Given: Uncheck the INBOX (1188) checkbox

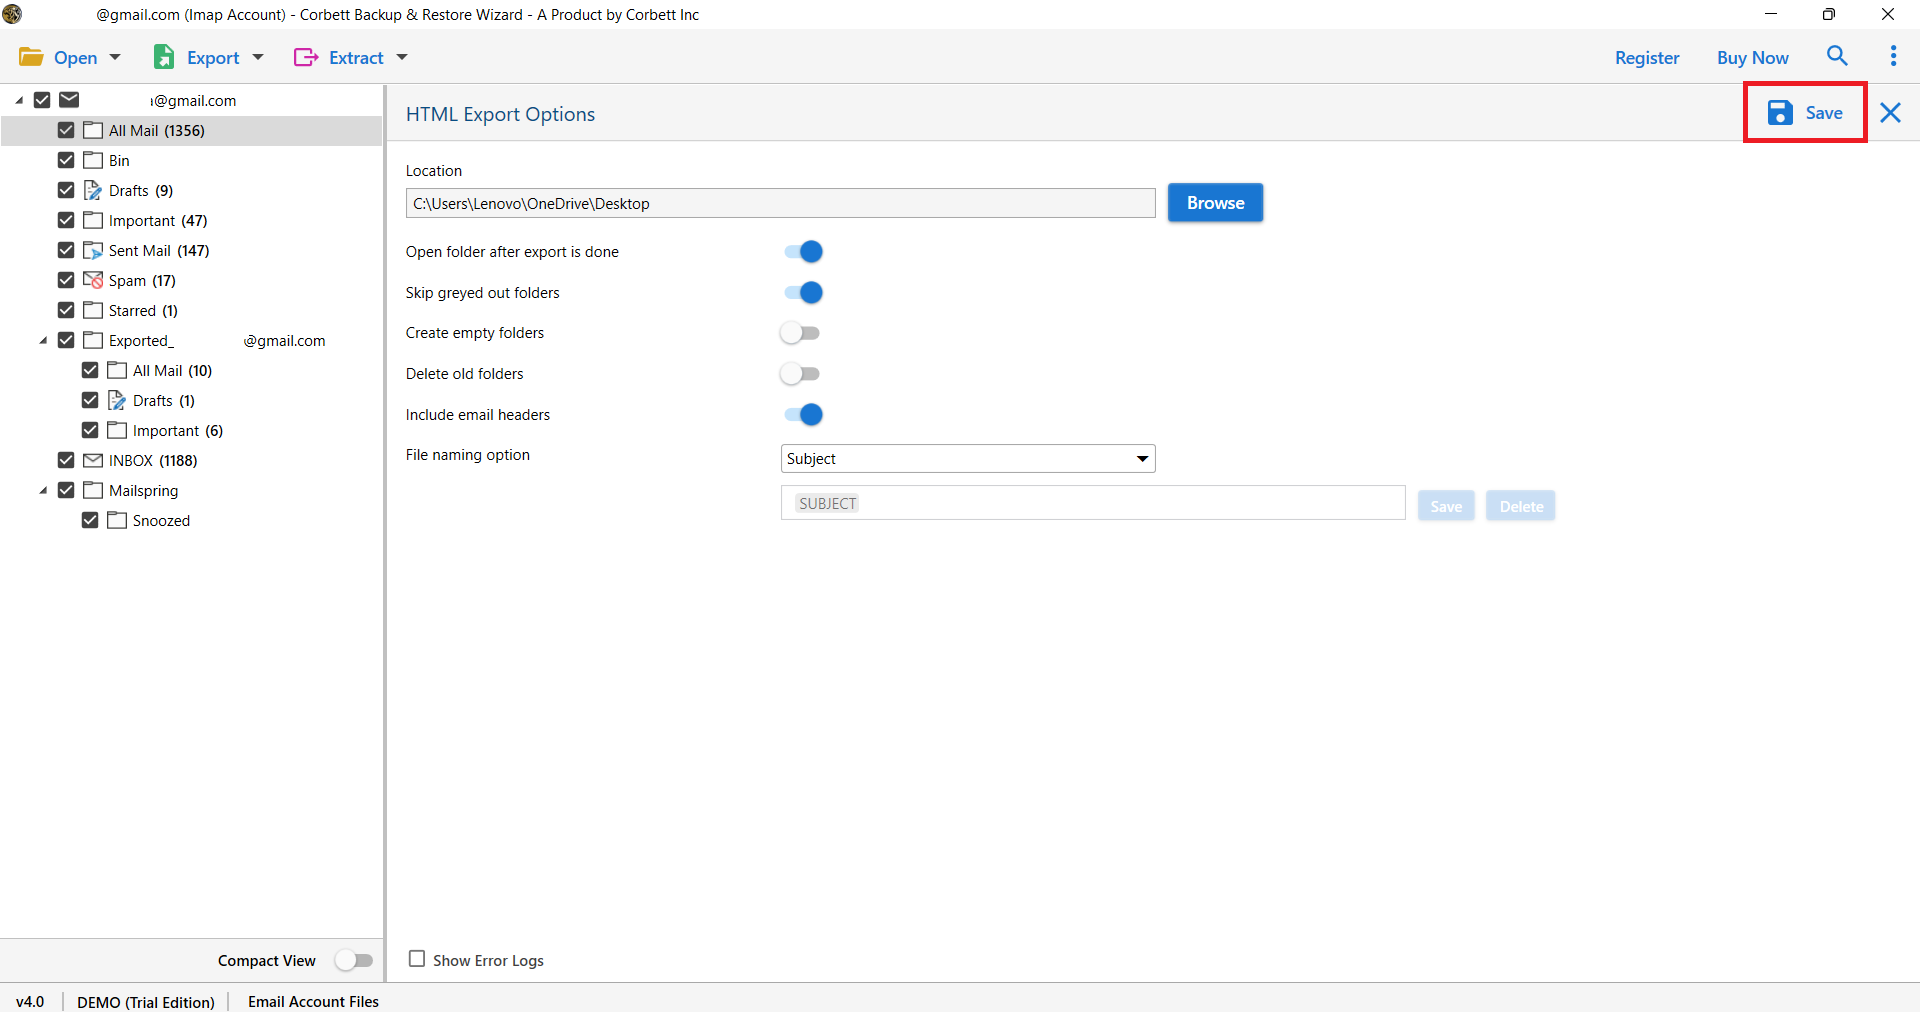Looking at the screenshot, I should pyautogui.click(x=66, y=460).
